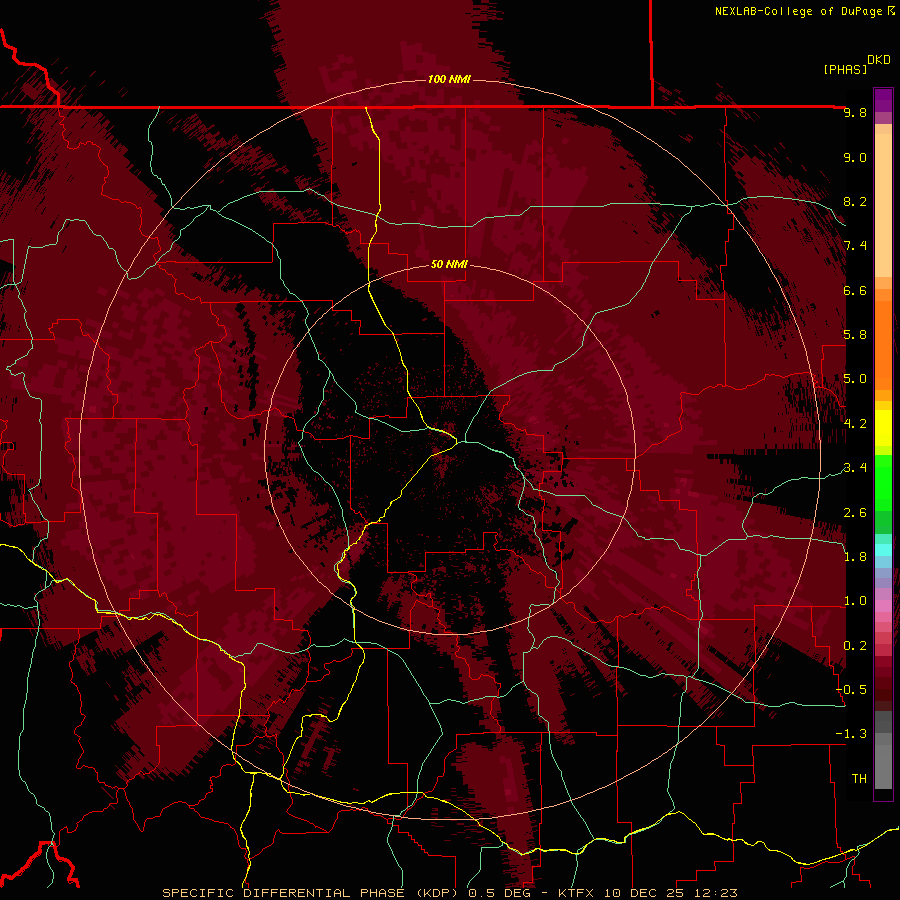This screenshot has height=900, width=900.
Task: Click the 0.2 legend value
Action: tap(855, 646)
